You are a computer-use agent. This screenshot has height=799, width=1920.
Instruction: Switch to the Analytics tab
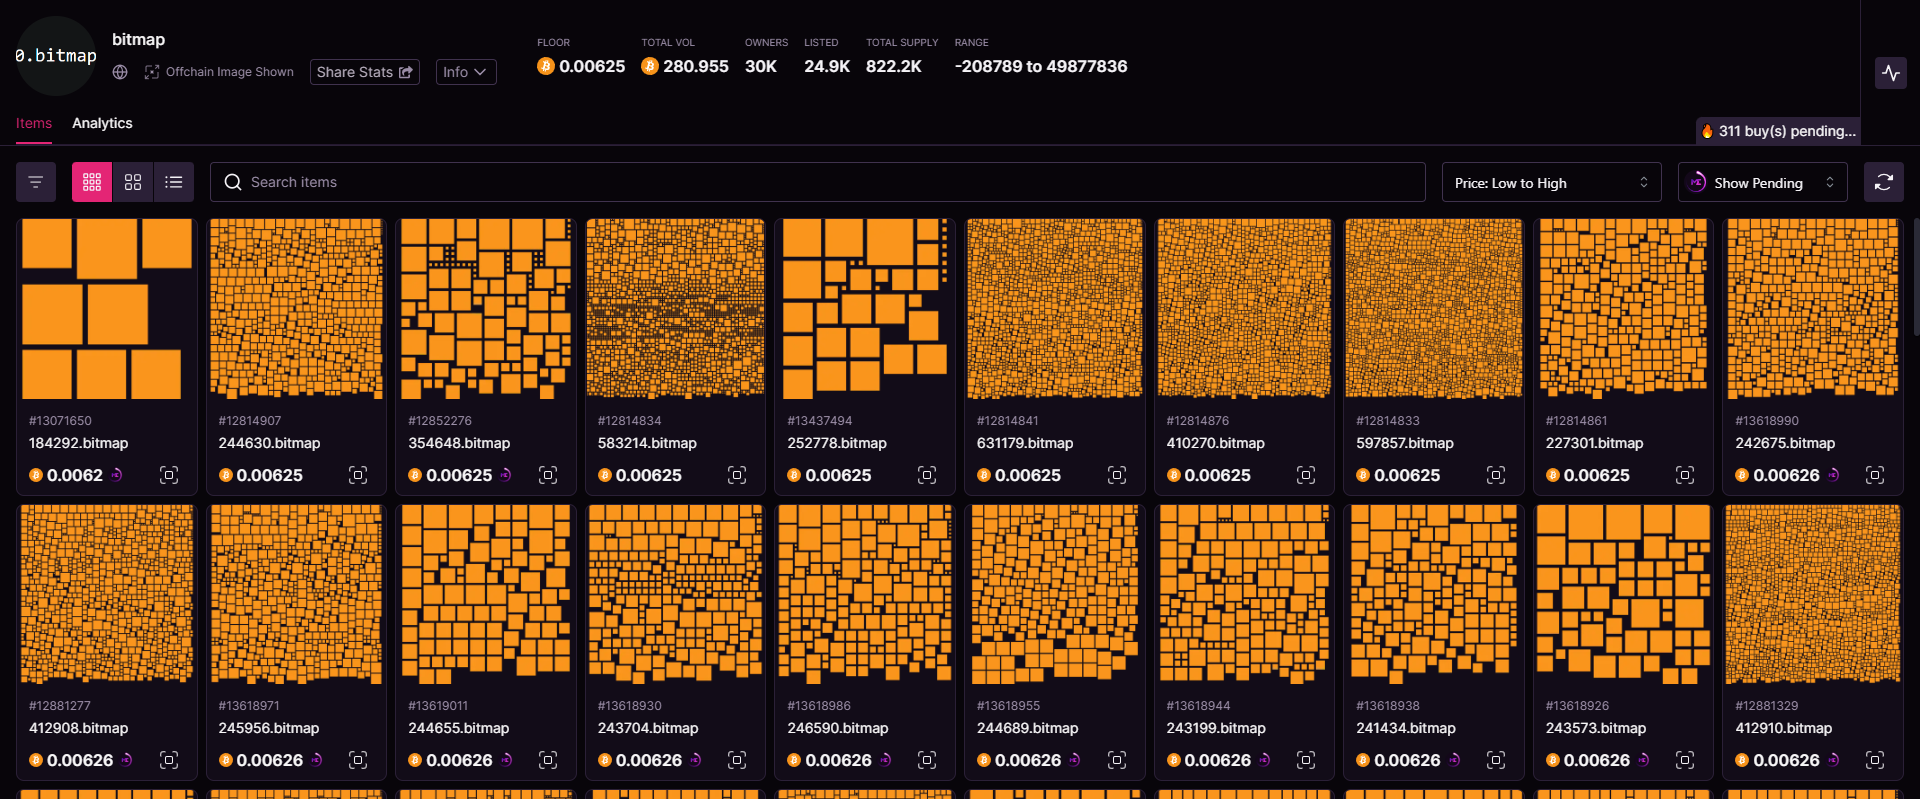click(102, 123)
